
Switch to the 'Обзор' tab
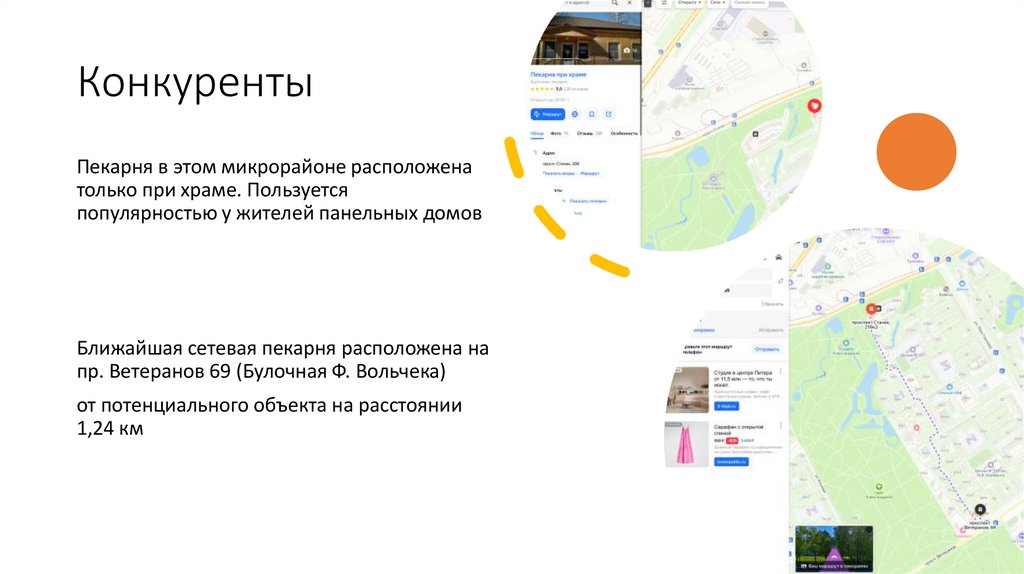coord(537,133)
